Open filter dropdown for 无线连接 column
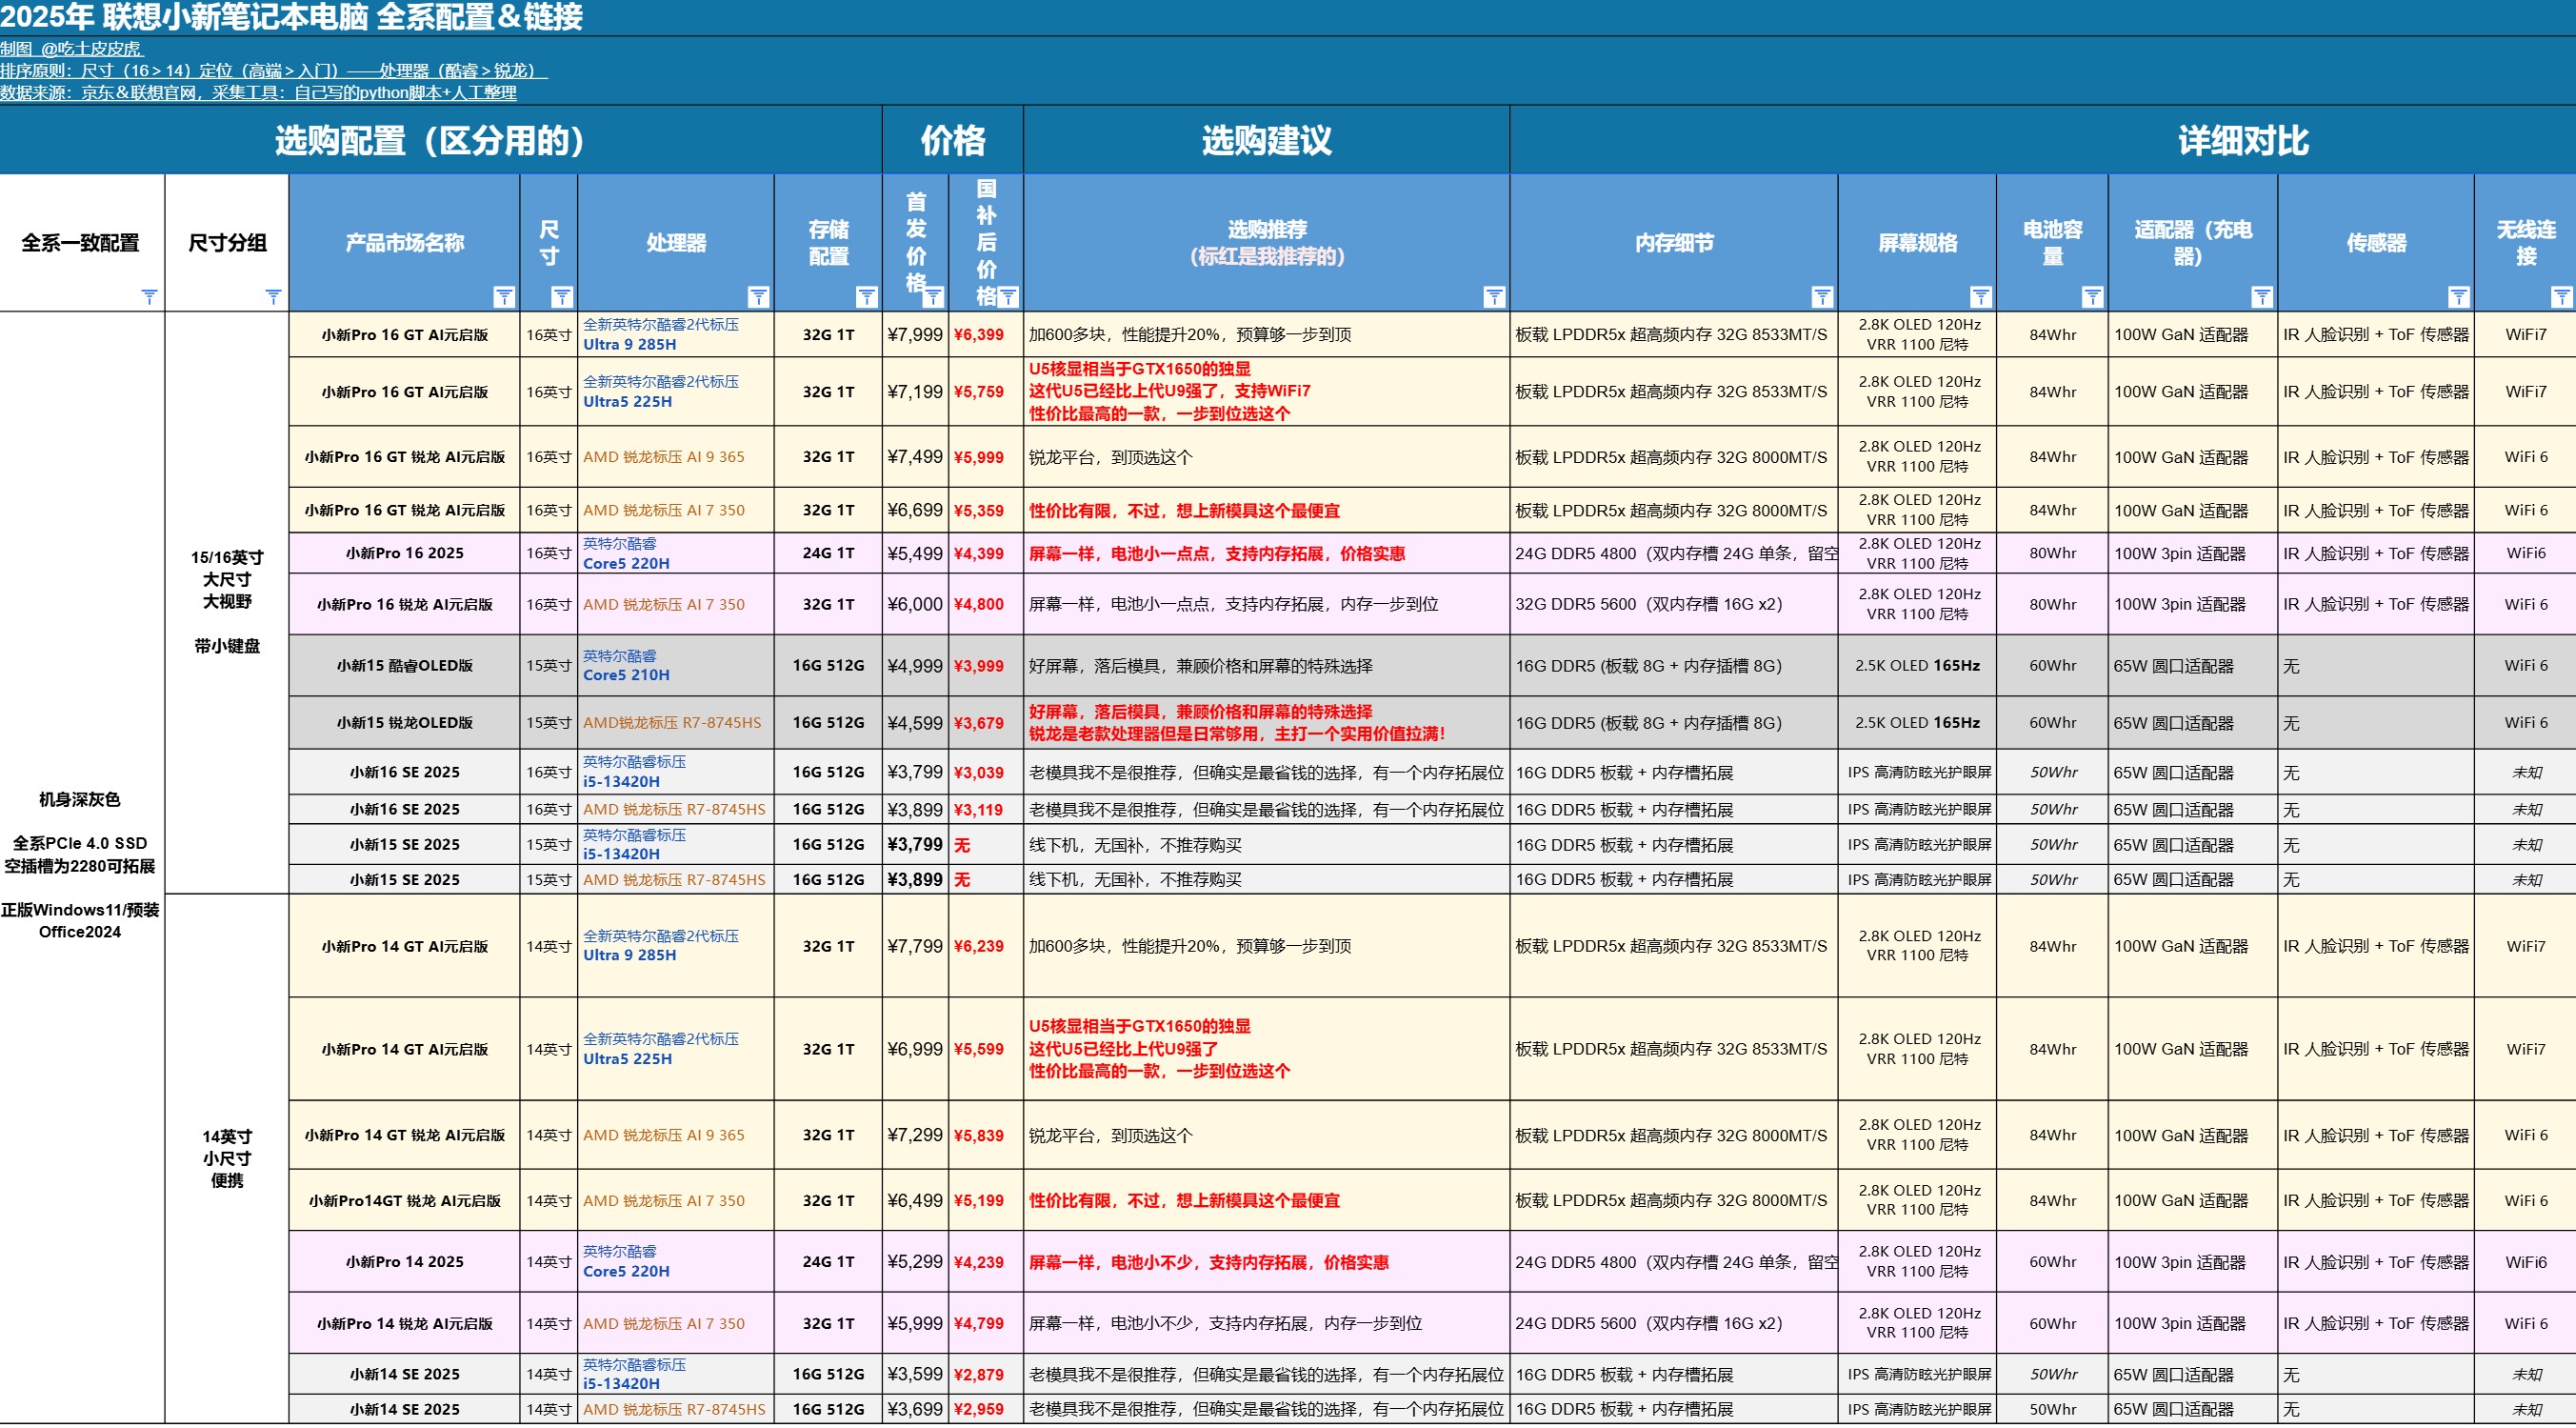Viewport: 2576px width, 1428px height. pyautogui.click(x=2562, y=297)
